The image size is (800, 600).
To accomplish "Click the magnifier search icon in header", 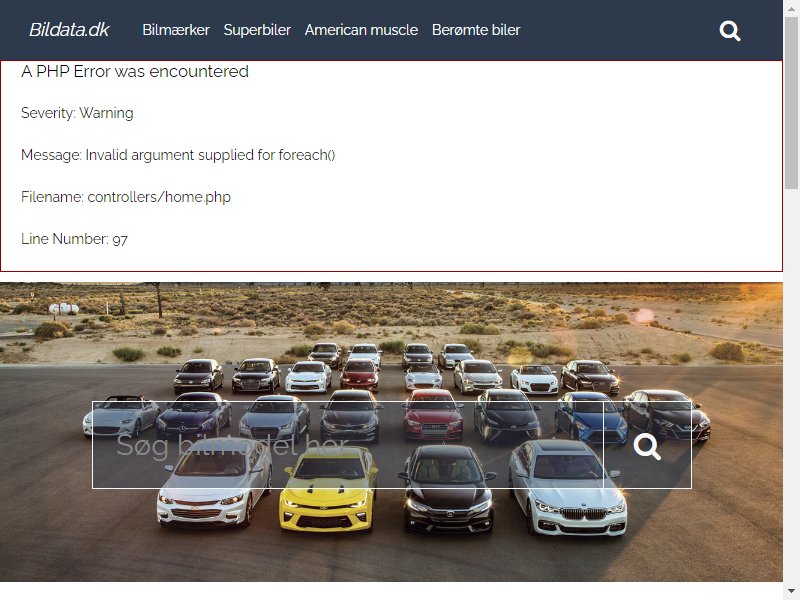I will (730, 31).
